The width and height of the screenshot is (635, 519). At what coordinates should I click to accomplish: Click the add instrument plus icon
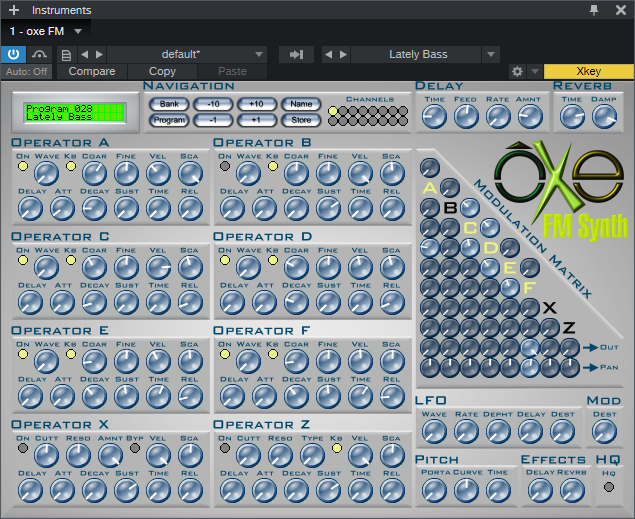tap(14, 10)
